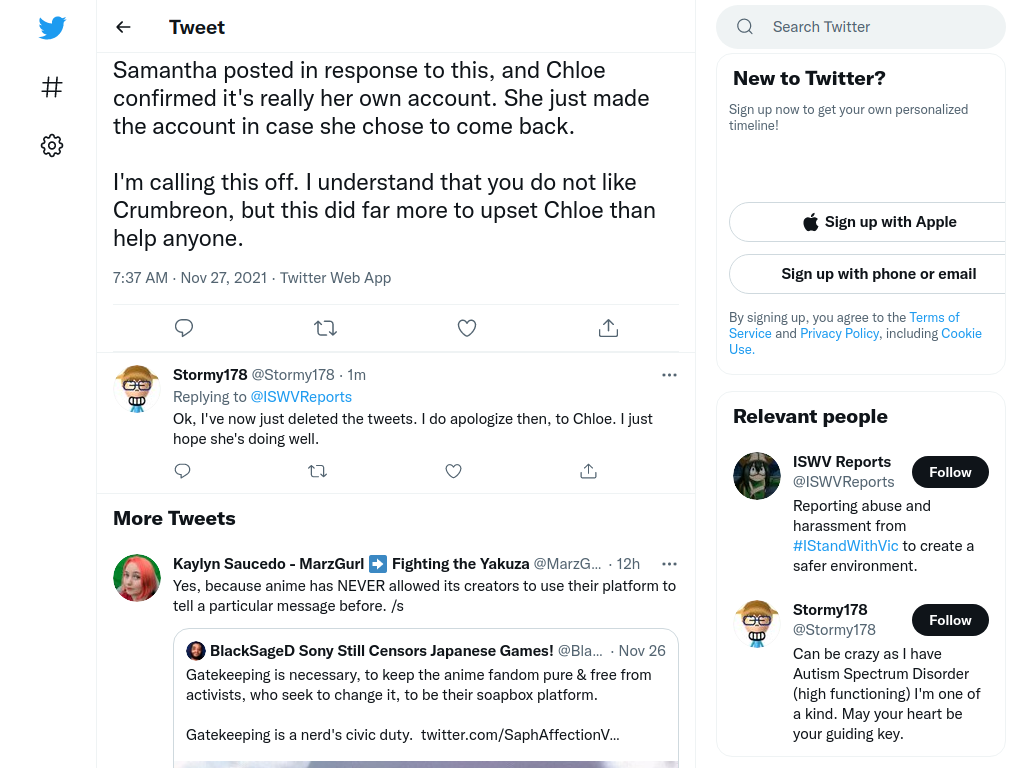The image size is (1024, 768).
Task: Open the @ISWVReports mention in reply
Action: [301, 397]
